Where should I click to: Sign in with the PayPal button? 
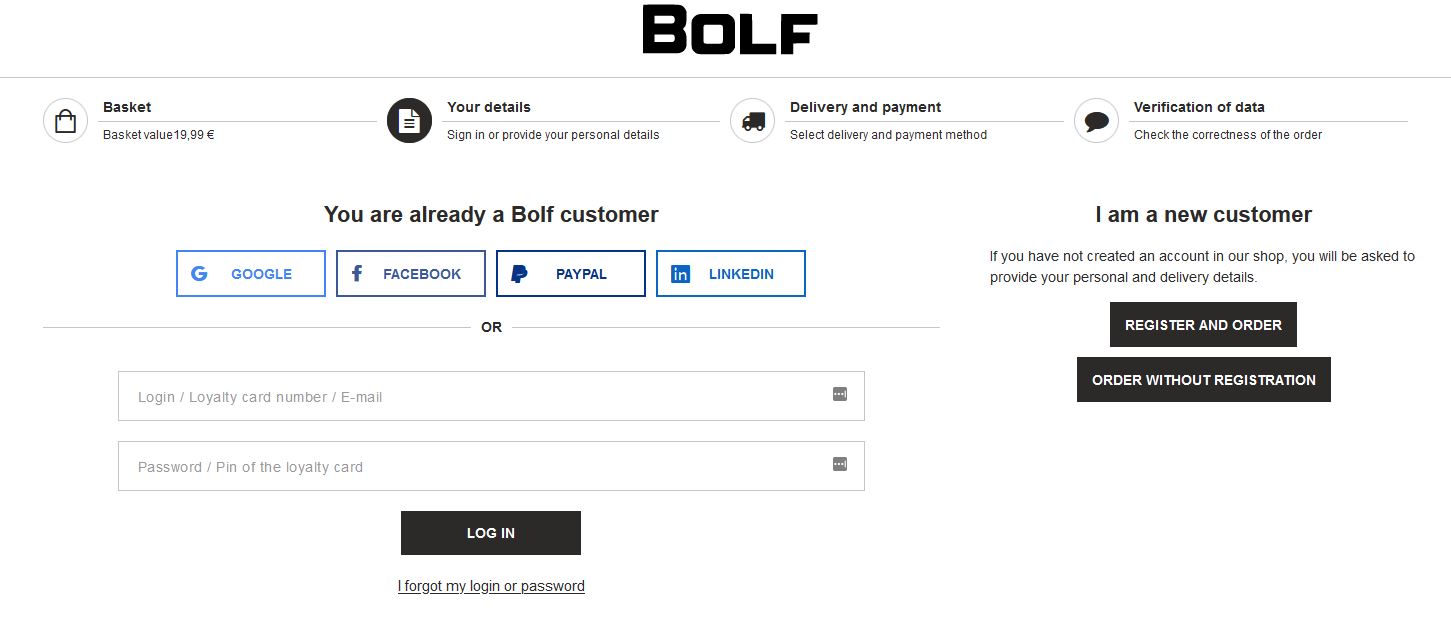click(571, 274)
